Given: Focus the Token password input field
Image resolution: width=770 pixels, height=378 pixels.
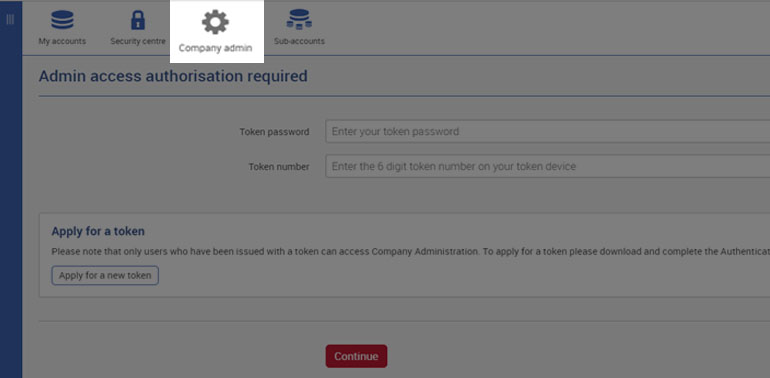Looking at the screenshot, I should [548, 132].
